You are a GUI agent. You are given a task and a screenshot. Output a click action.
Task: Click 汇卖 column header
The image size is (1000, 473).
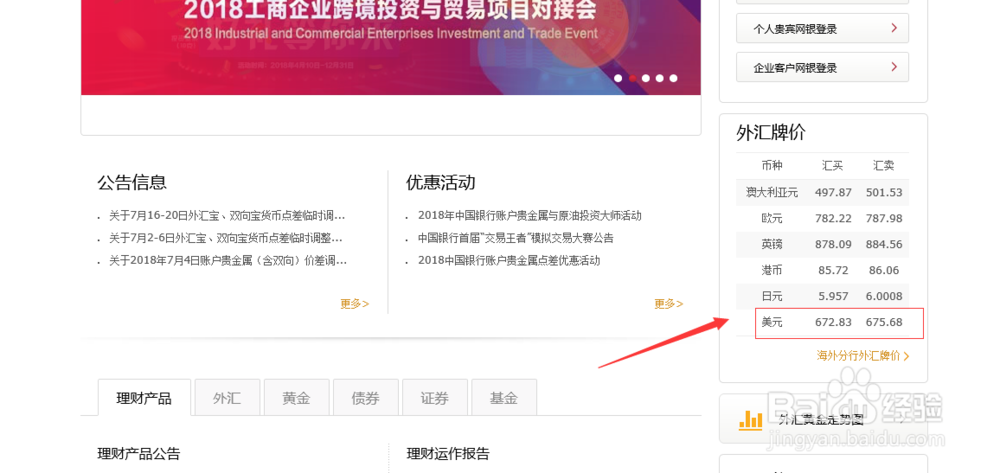coord(883,166)
